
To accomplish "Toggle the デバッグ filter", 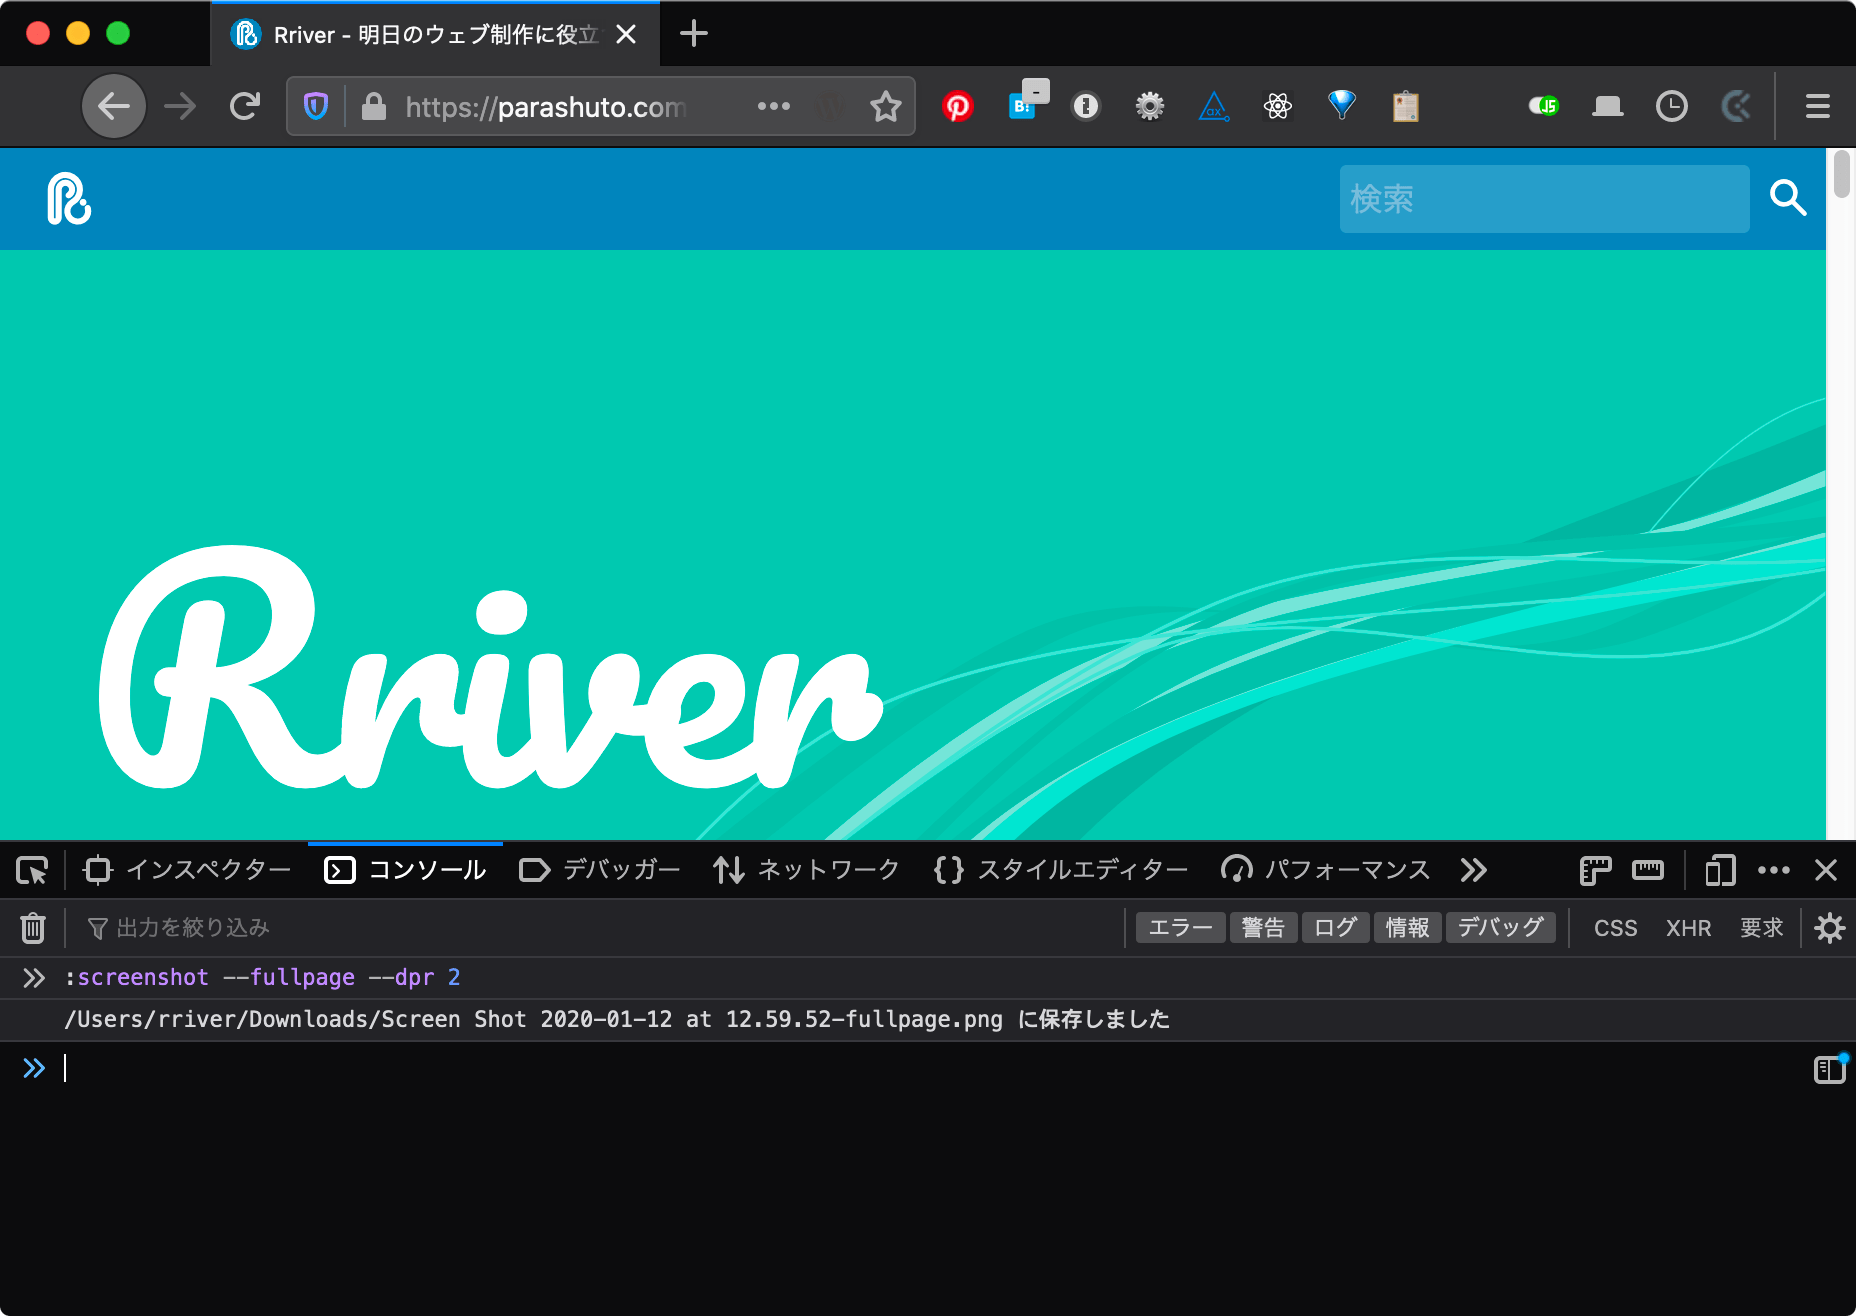I will [x=1500, y=928].
